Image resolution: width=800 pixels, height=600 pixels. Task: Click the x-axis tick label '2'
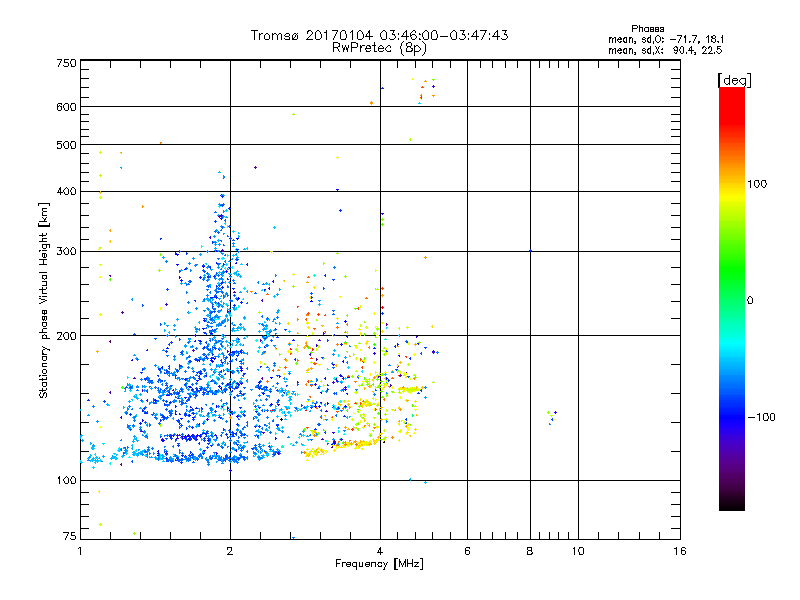click(x=230, y=551)
